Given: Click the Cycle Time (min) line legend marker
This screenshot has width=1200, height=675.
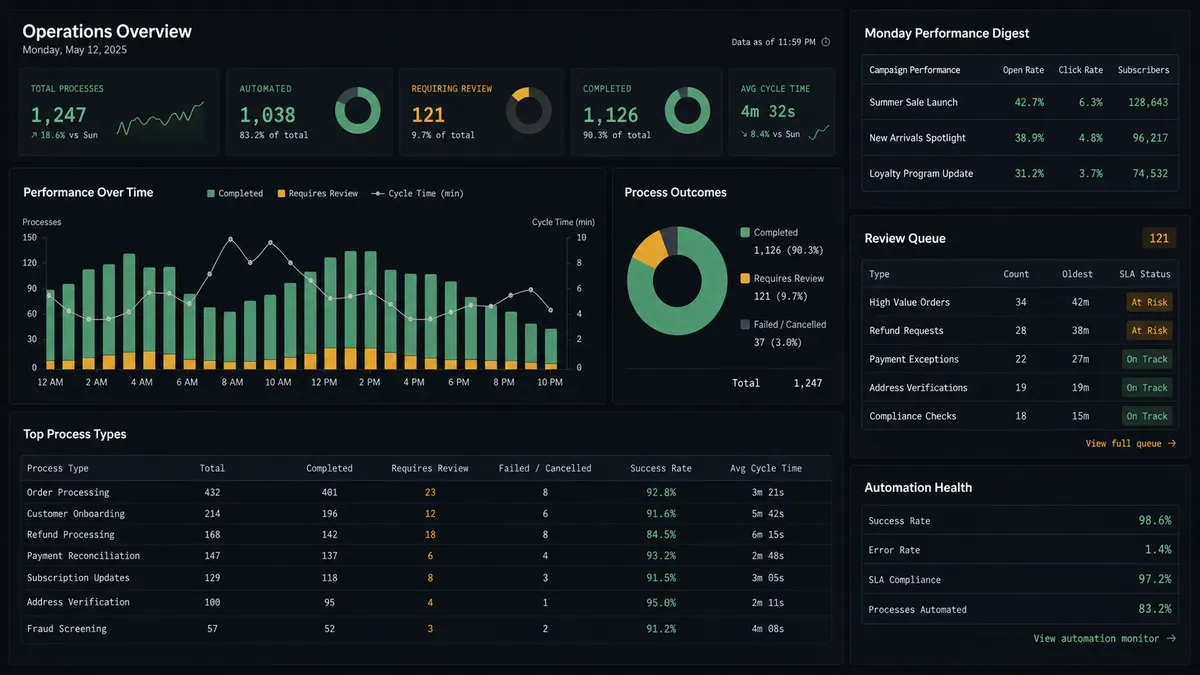Looking at the screenshot, I should 377,194.
